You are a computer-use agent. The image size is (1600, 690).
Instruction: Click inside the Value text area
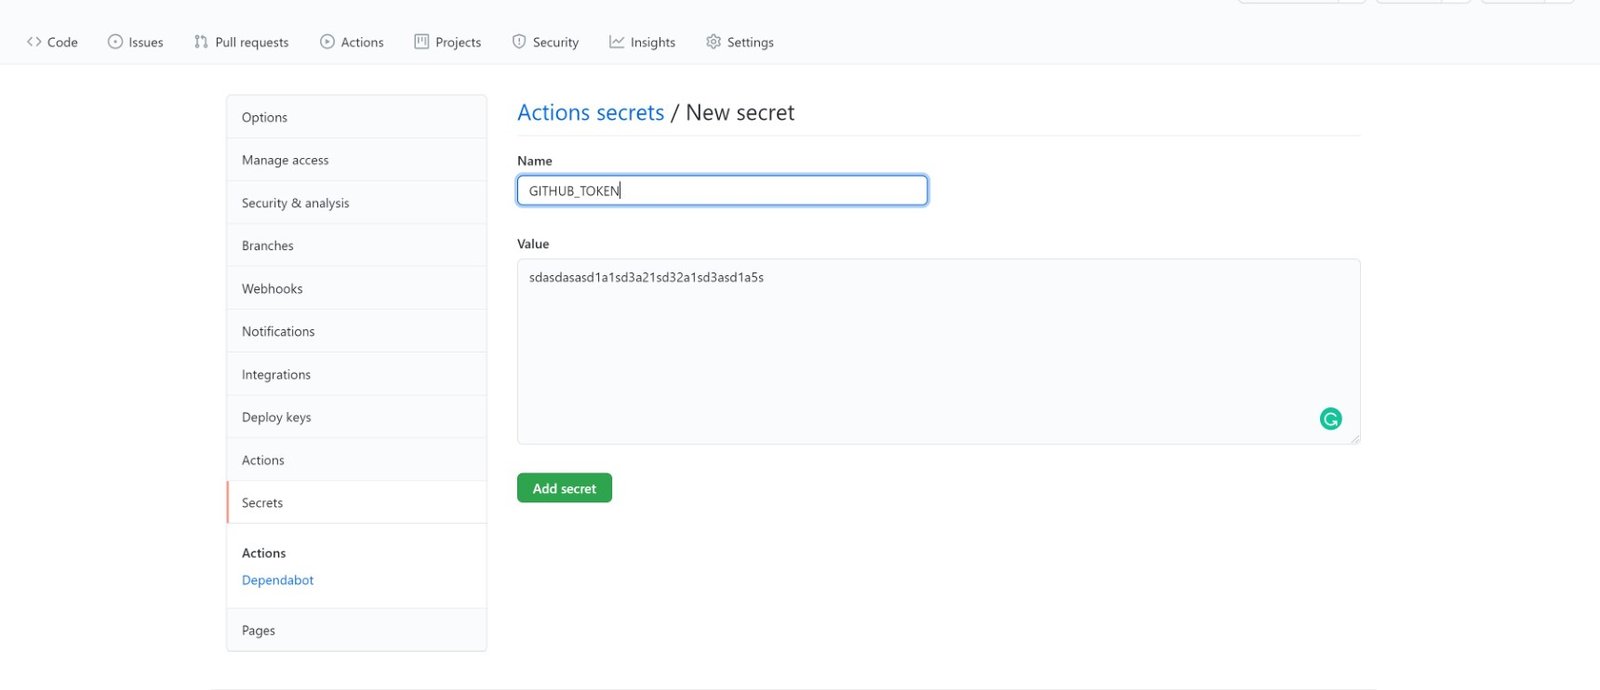pos(938,352)
